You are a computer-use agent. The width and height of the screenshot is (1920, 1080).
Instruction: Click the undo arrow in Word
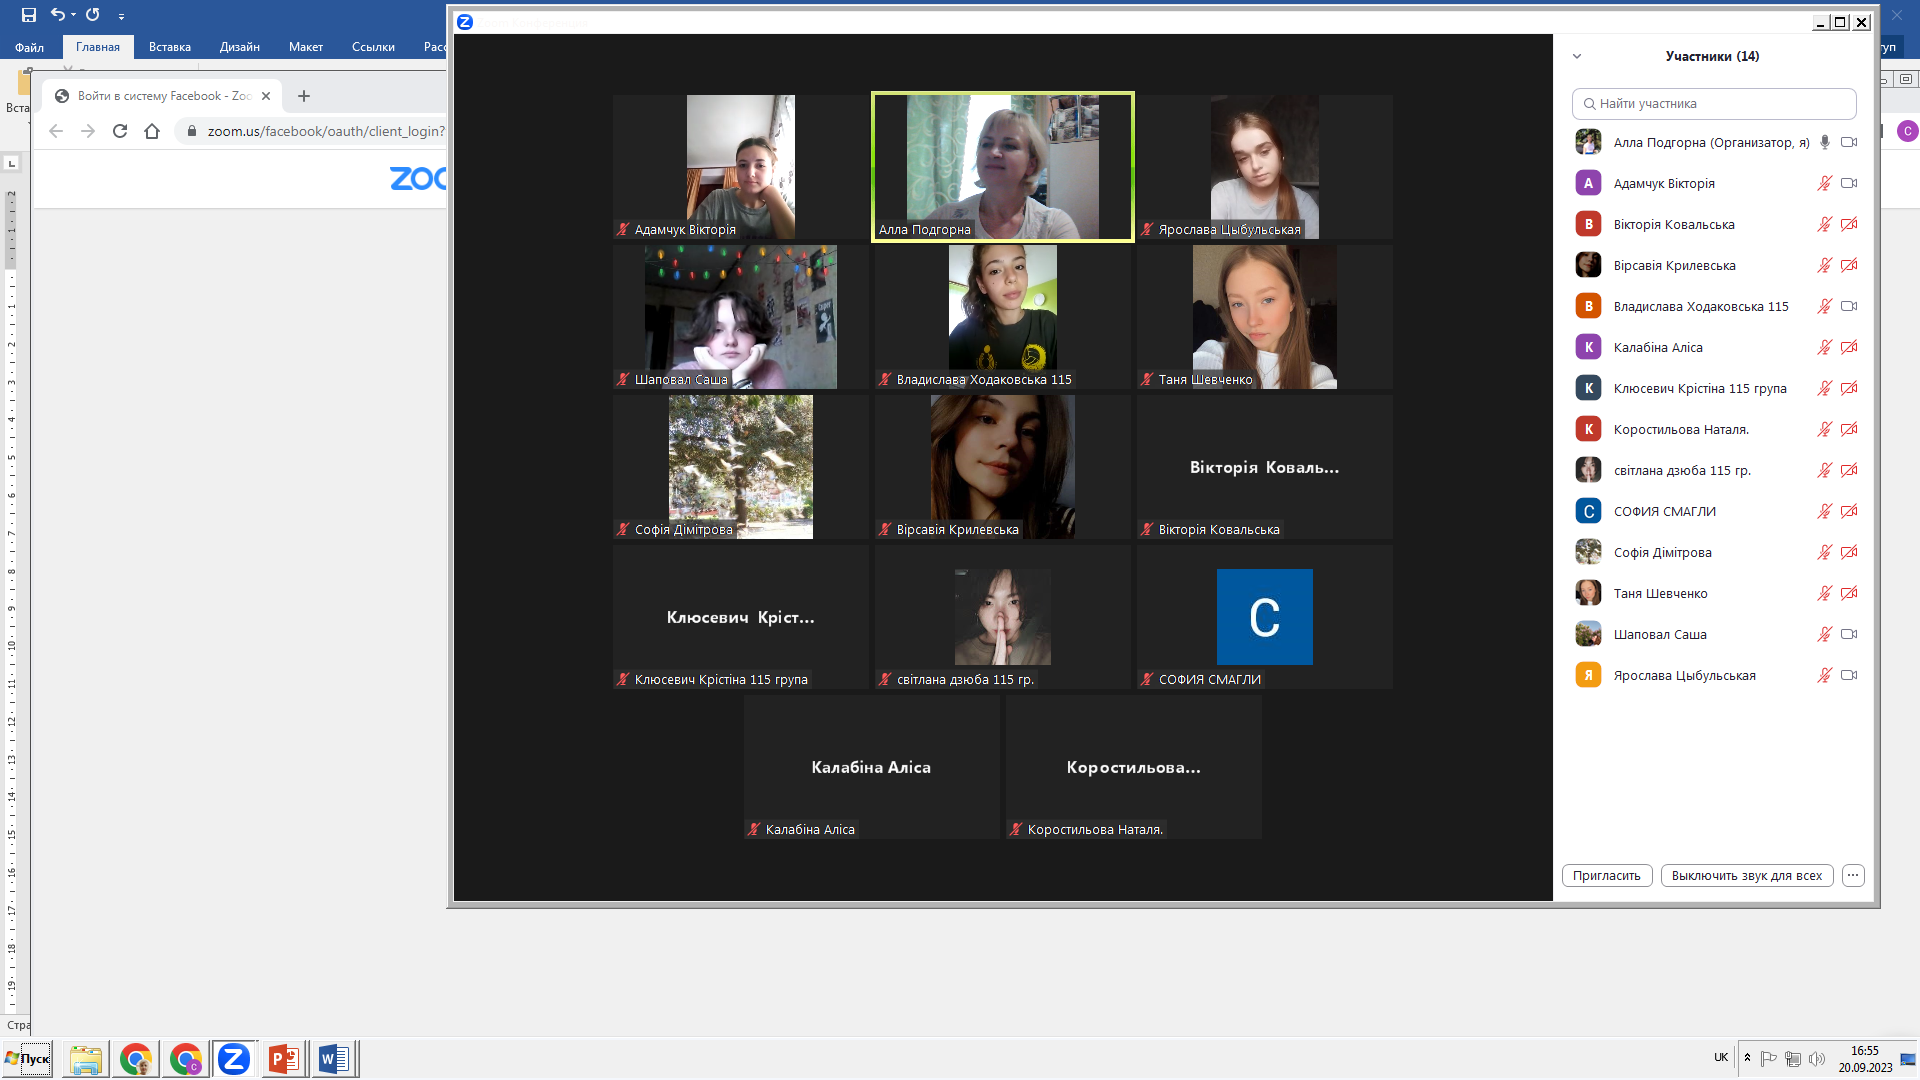58,15
